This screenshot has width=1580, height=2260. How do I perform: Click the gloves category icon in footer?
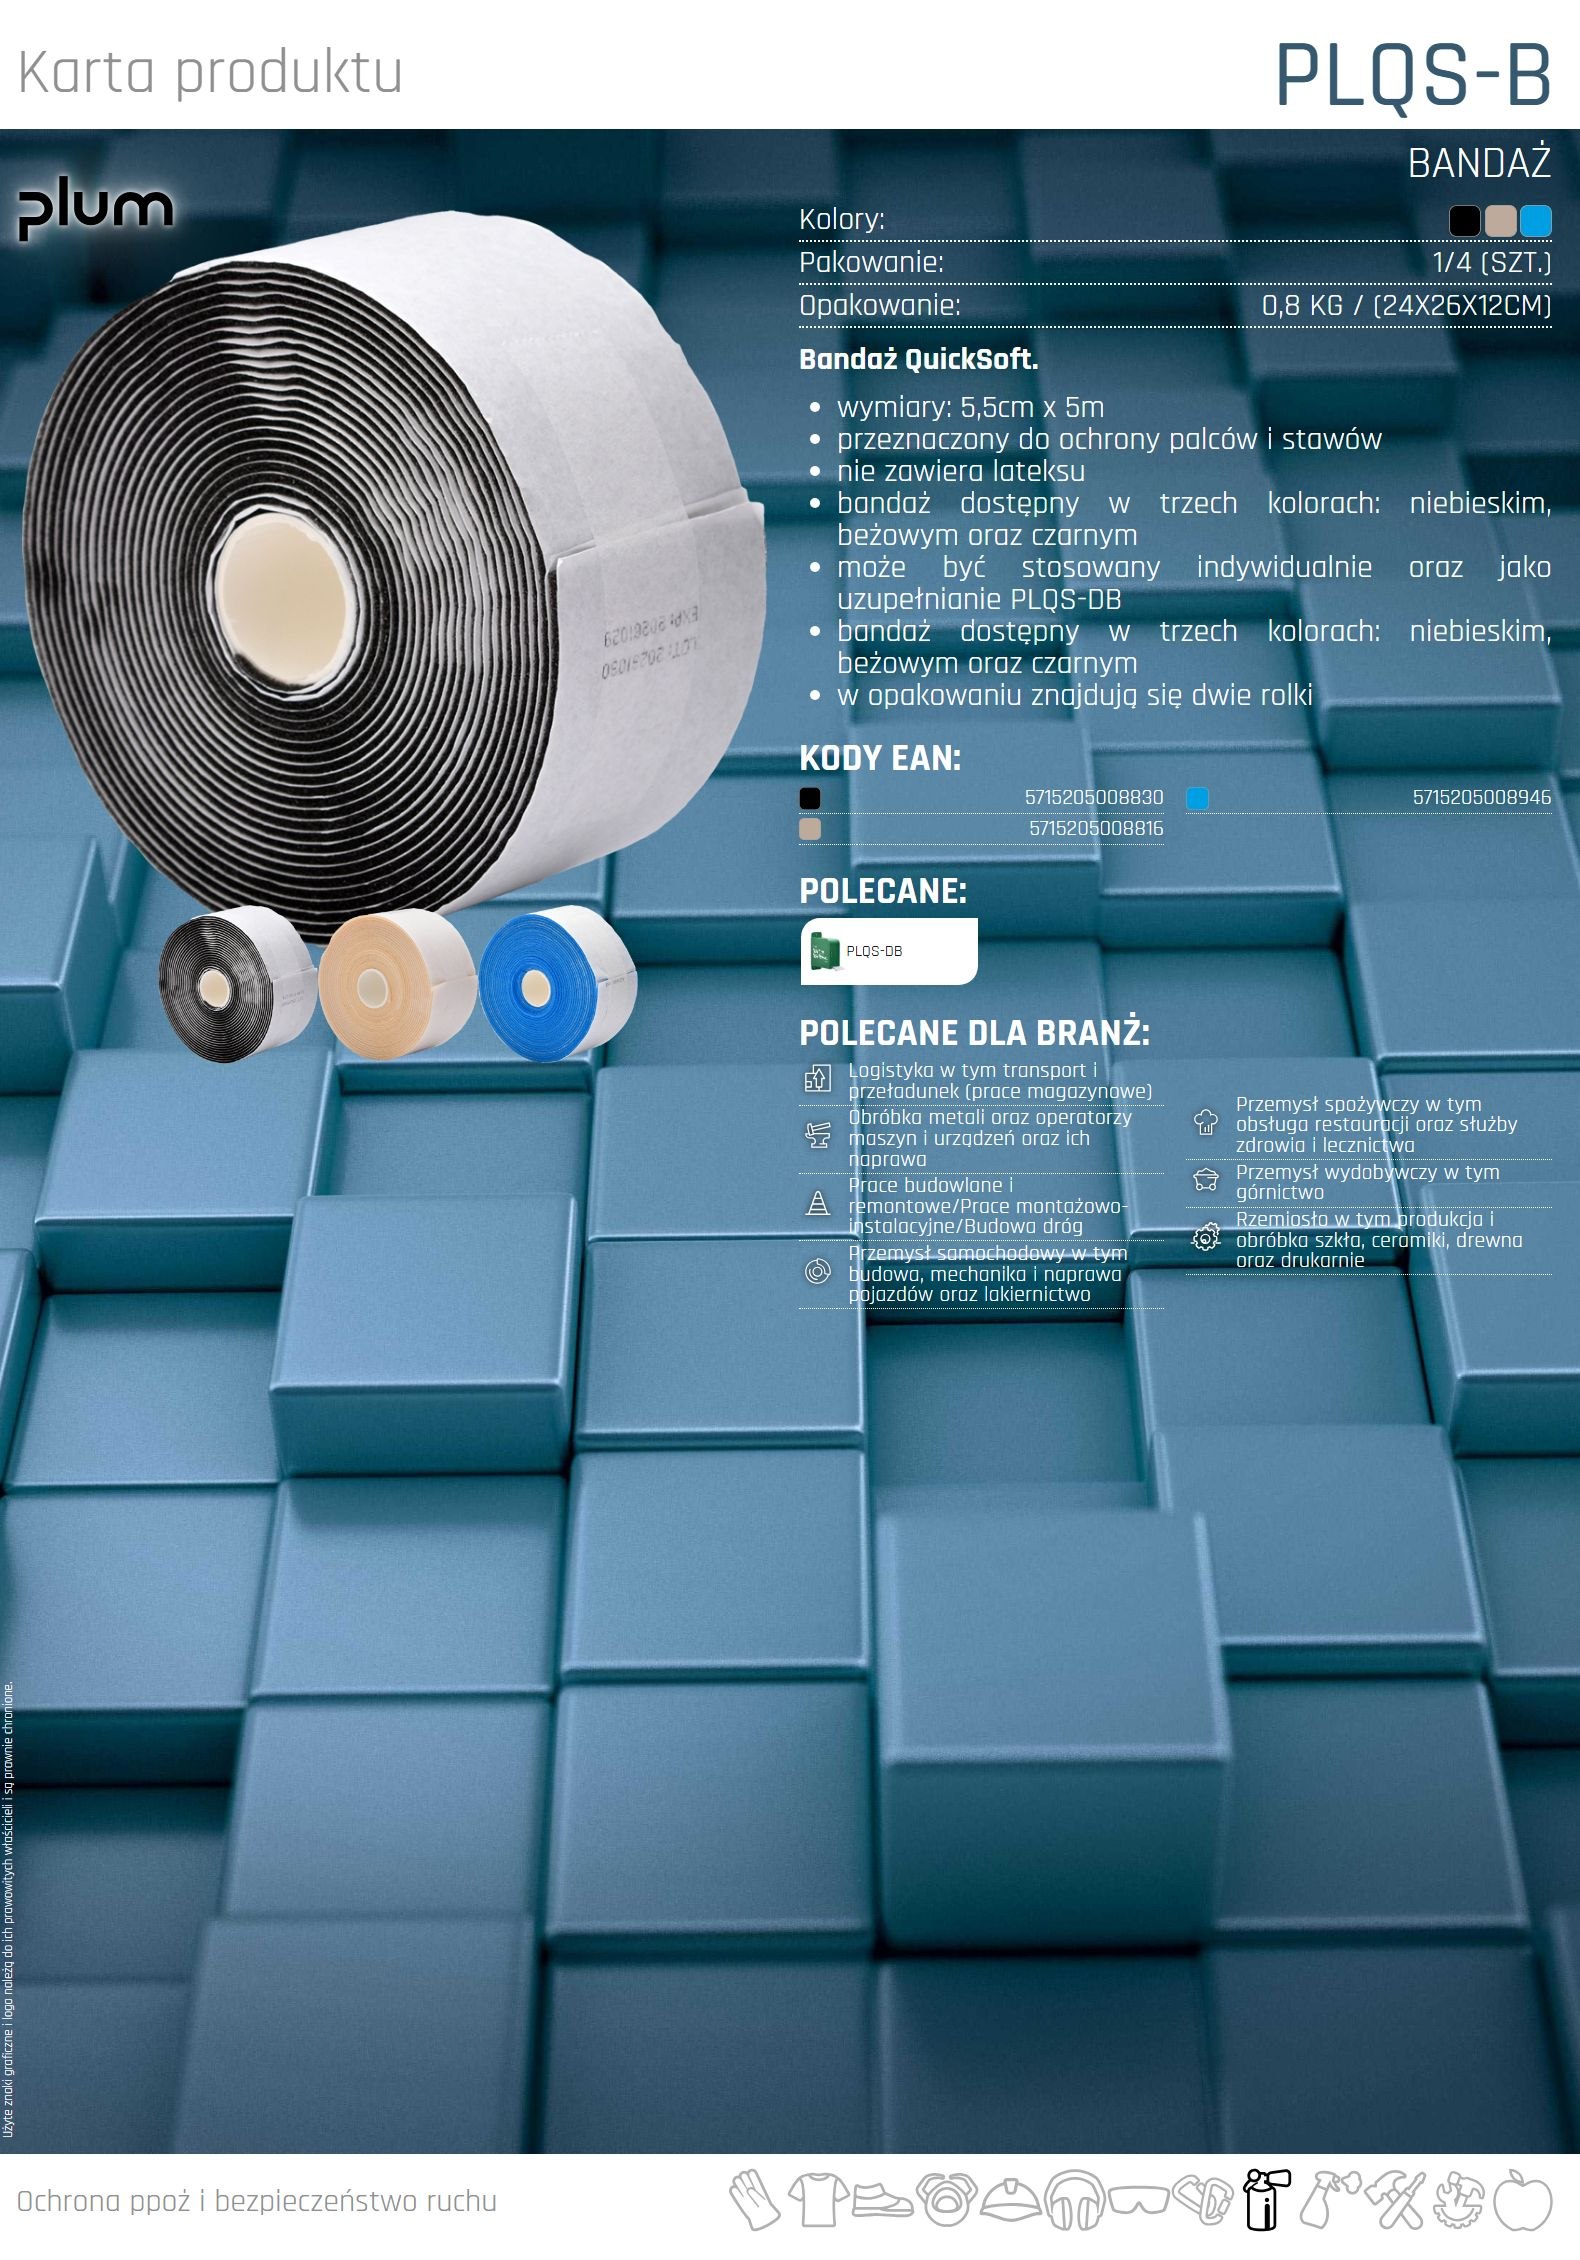pos(754,2199)
